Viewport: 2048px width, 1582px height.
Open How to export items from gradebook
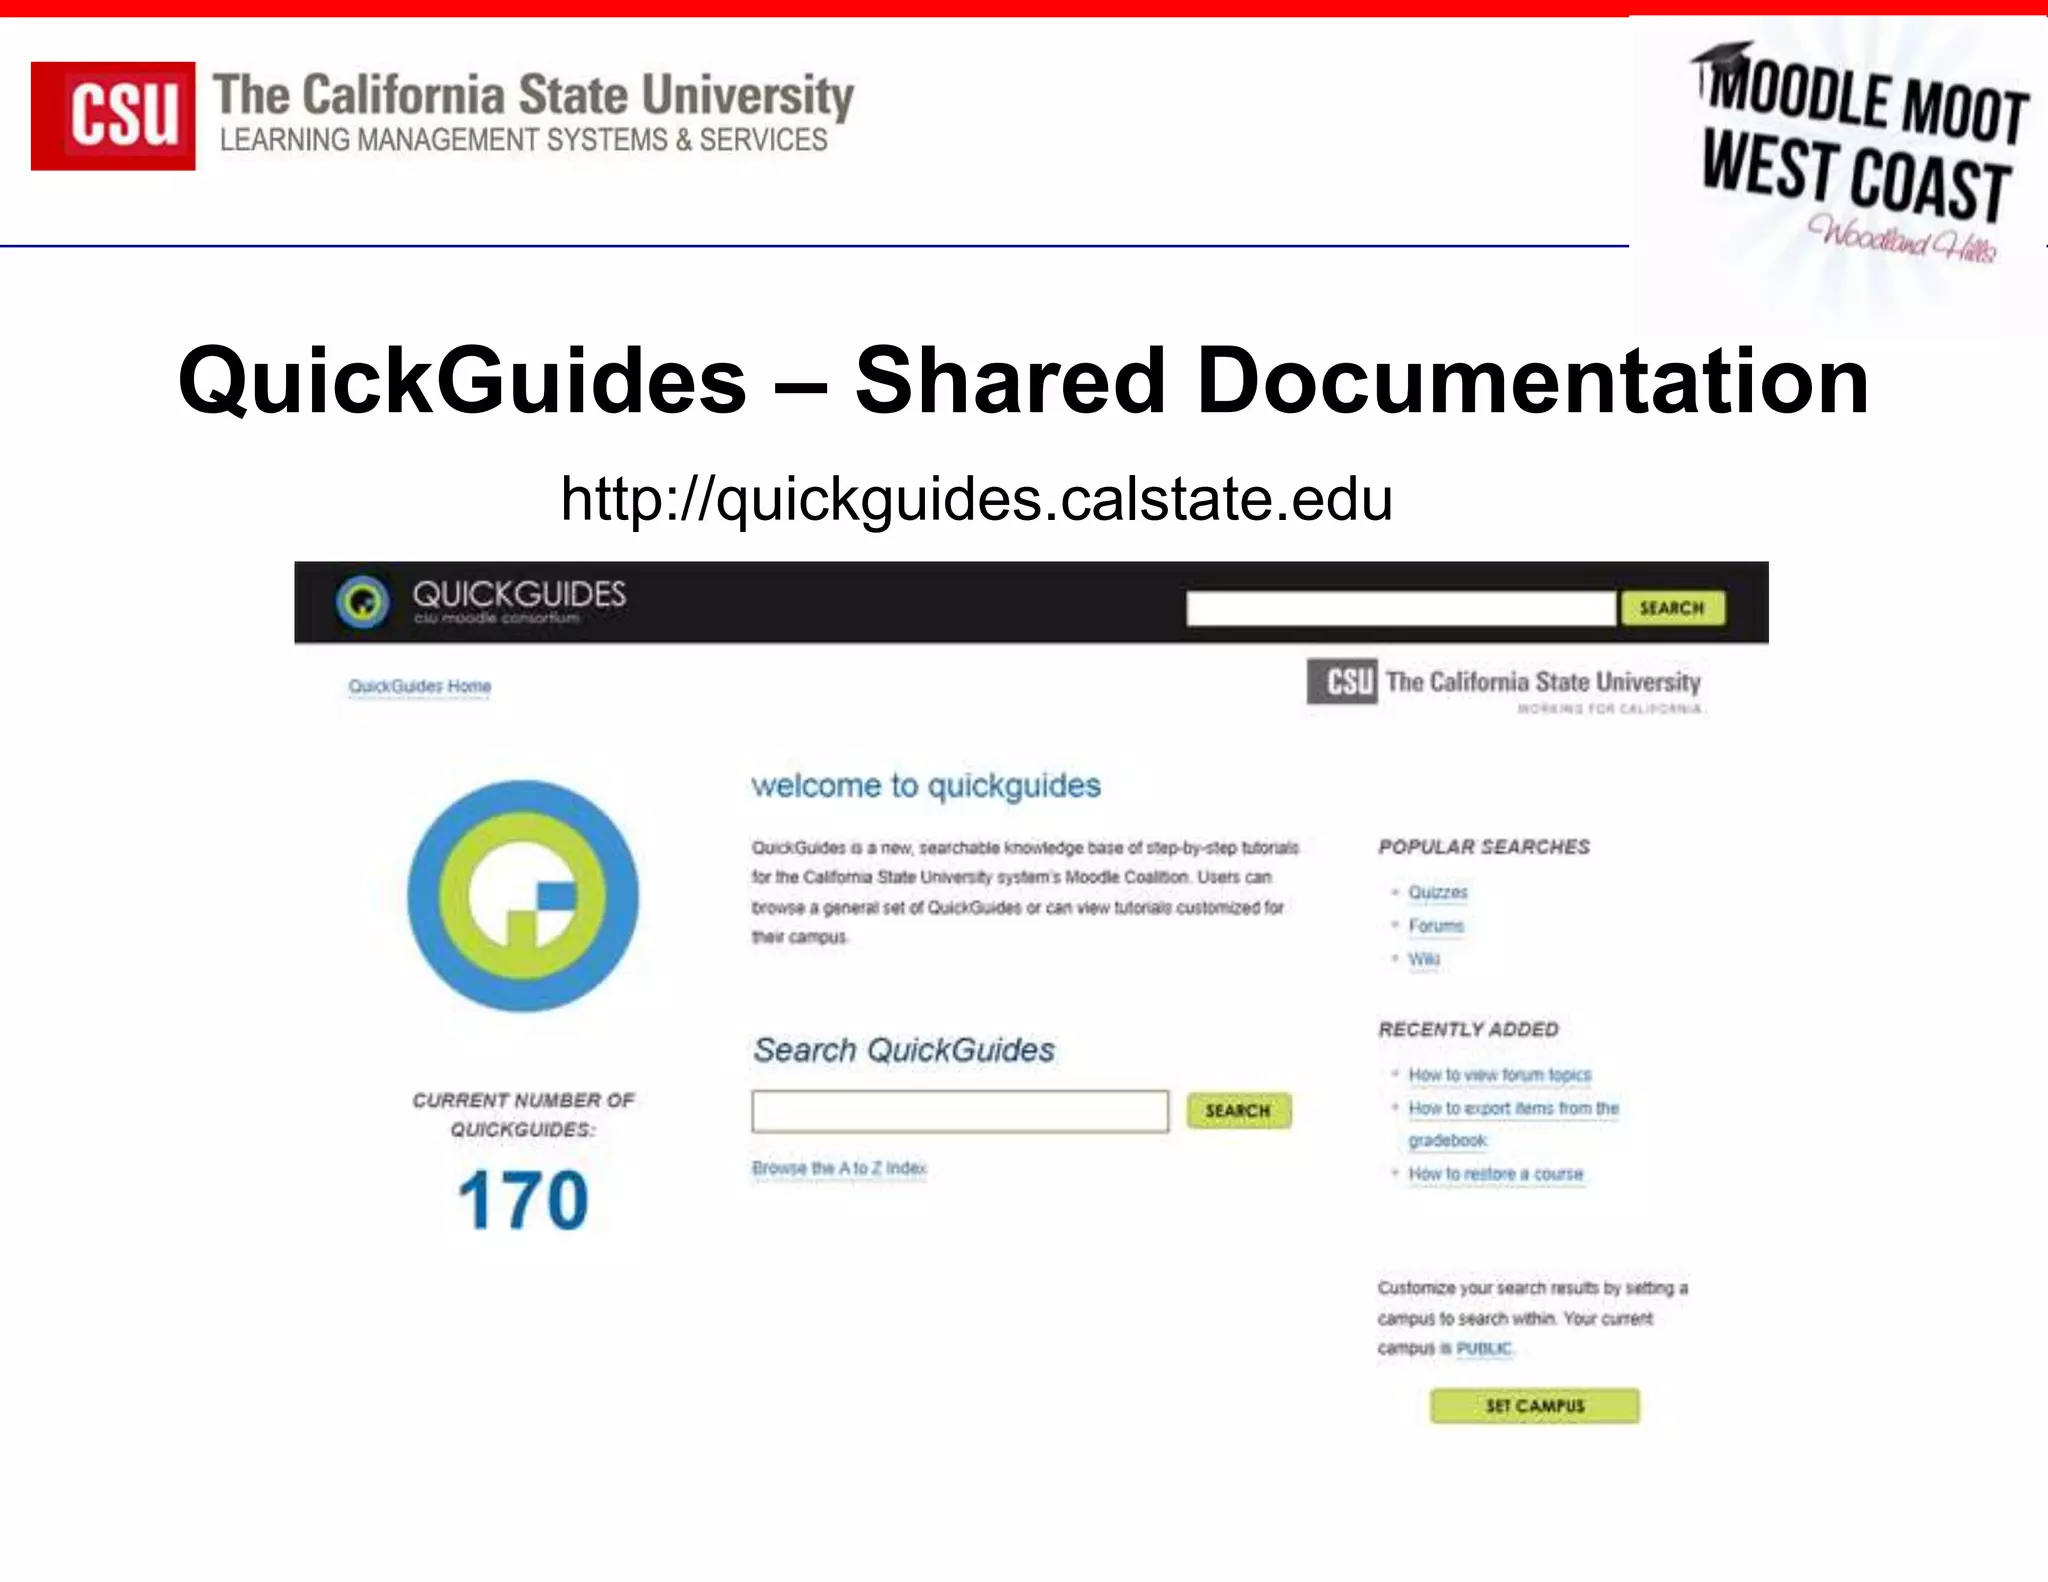click(1513, 1124)
